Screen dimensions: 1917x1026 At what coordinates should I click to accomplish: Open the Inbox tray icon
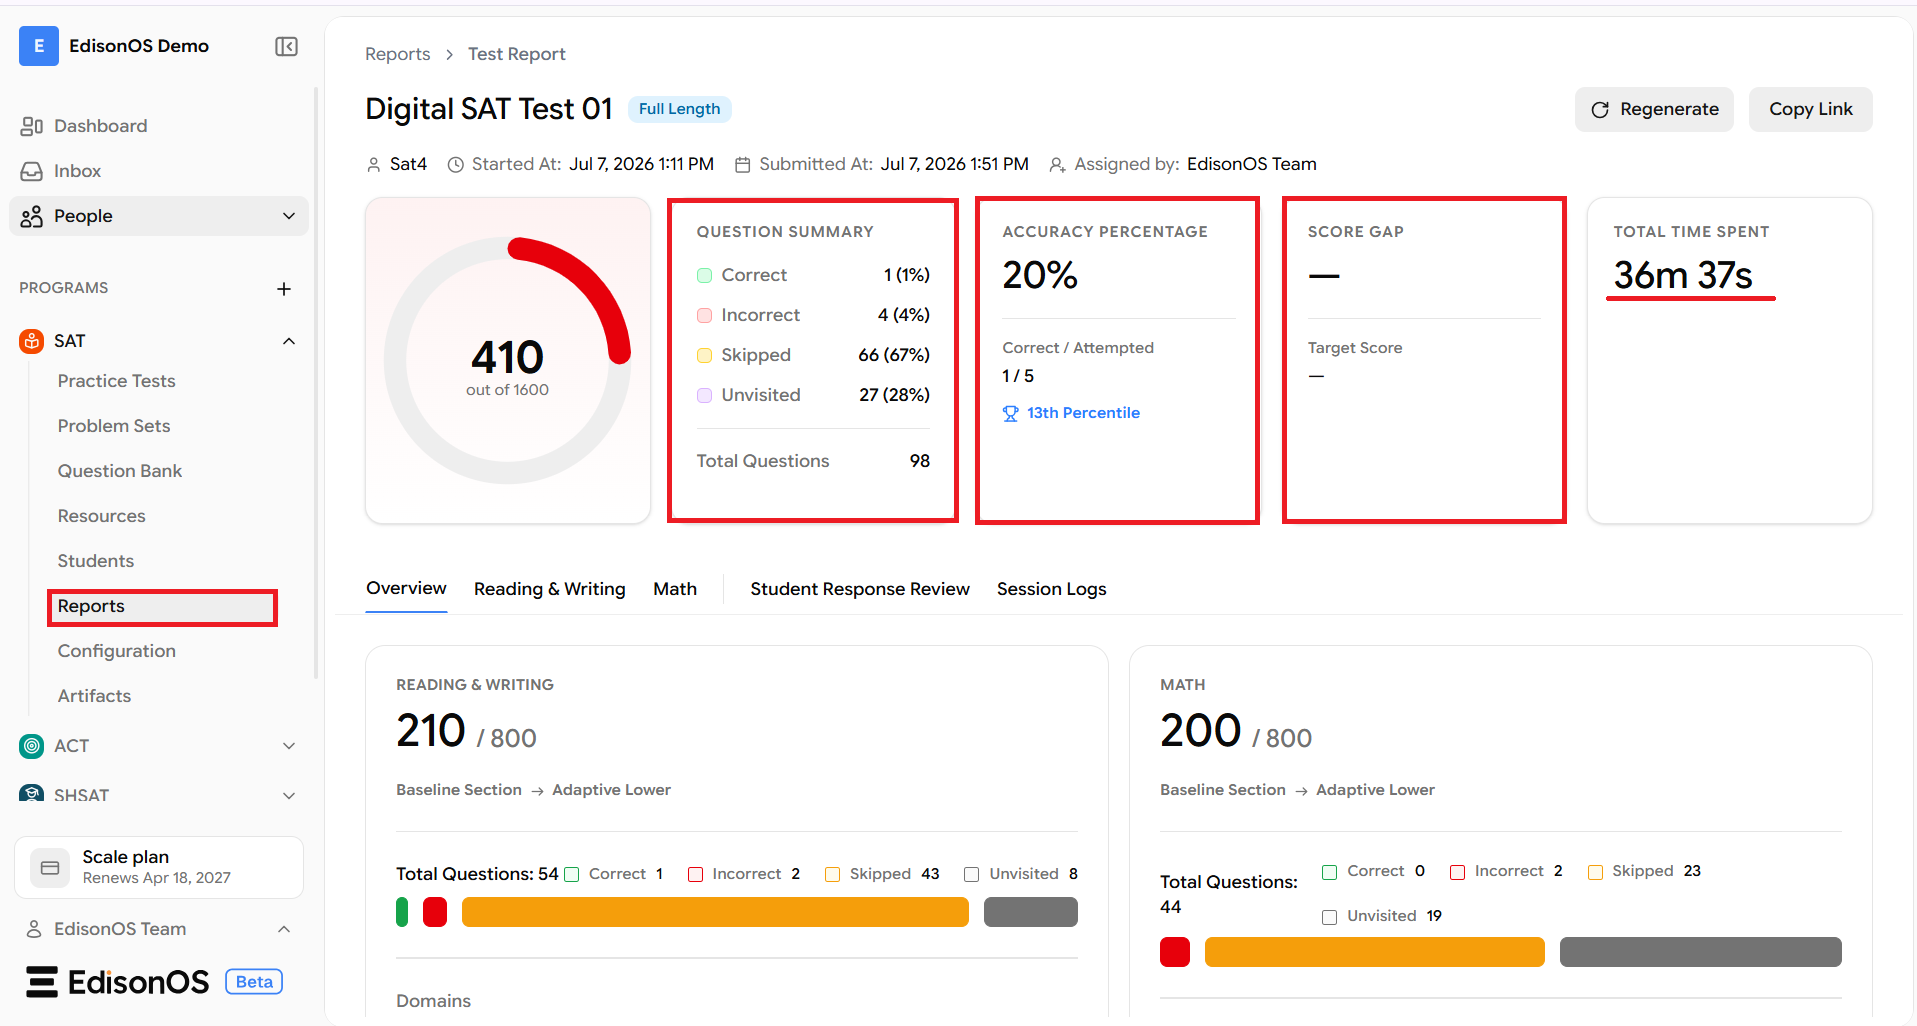(32, 171)
